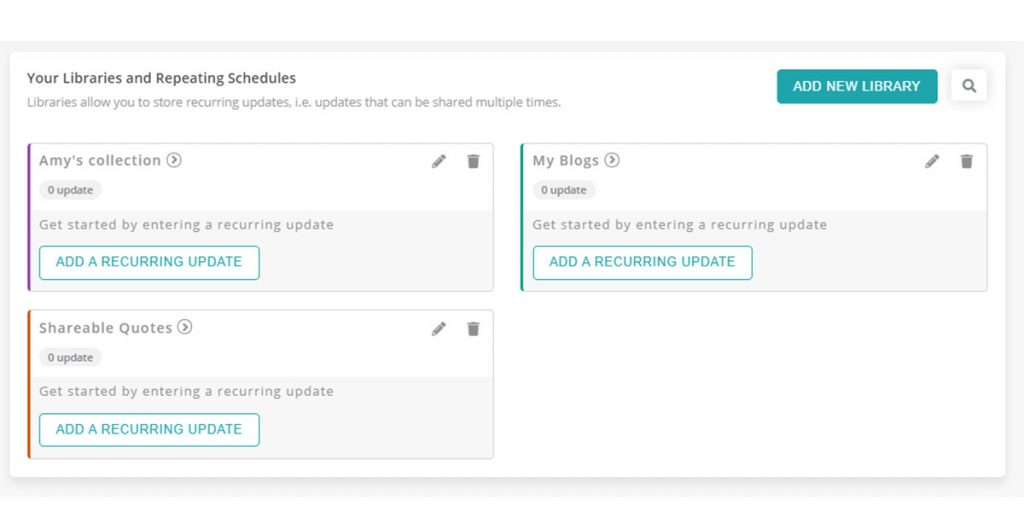Click 0 update badge in Amy's collection
This screenshot has width=1024, height=512.
coord(71,190)
